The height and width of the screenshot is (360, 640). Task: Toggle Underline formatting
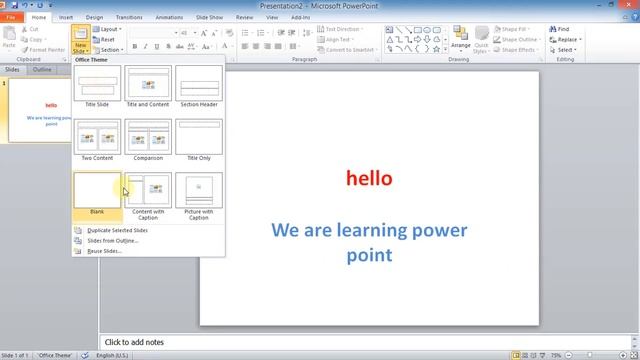157,47
